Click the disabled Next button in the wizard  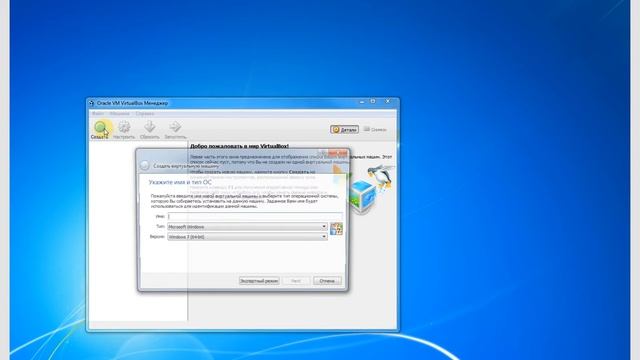(x=296, y=281)
